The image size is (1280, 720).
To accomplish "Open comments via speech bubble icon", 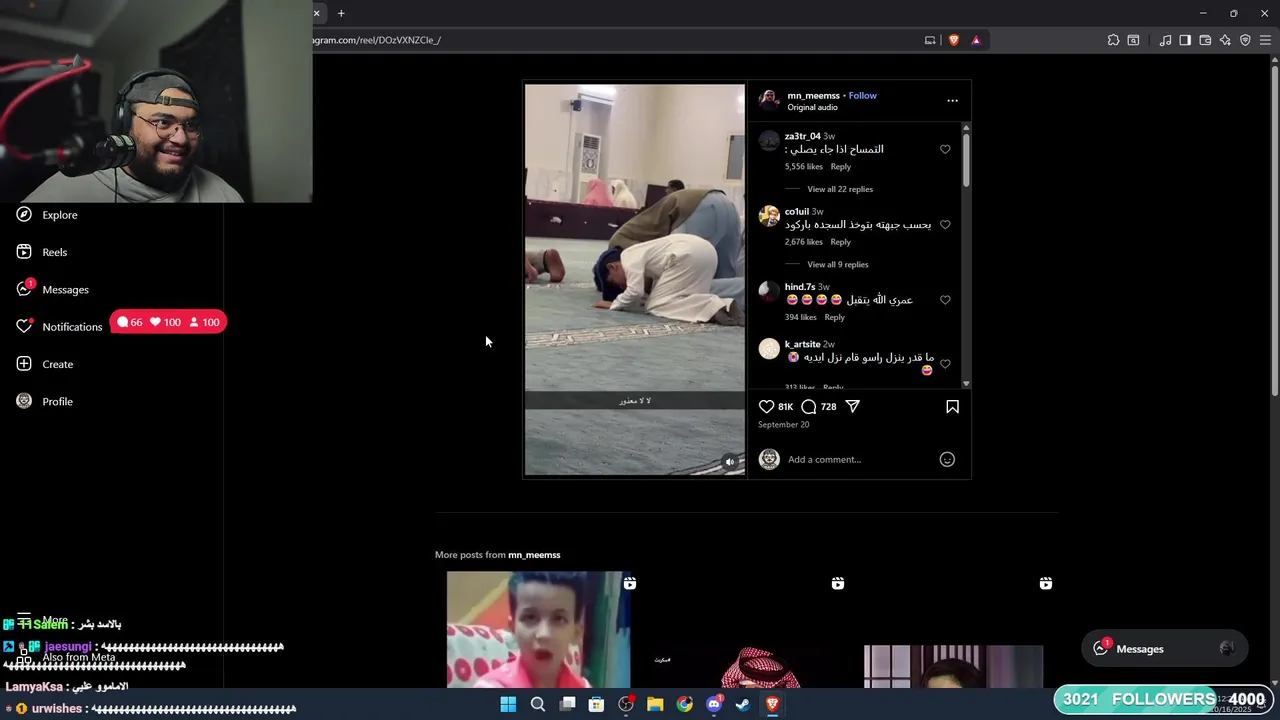I will coord(809,407).
